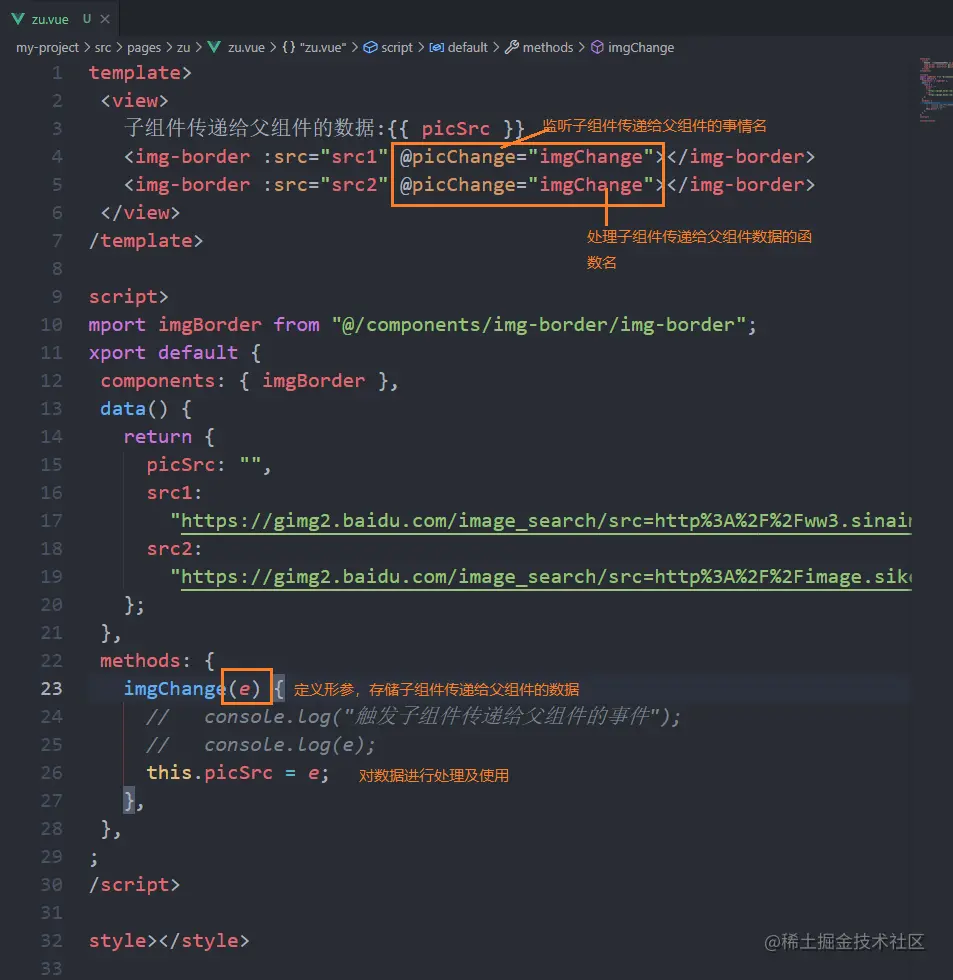Click the </view> closing tag
The width and height of the screenshot is (953, 980).
click(140, 213)
